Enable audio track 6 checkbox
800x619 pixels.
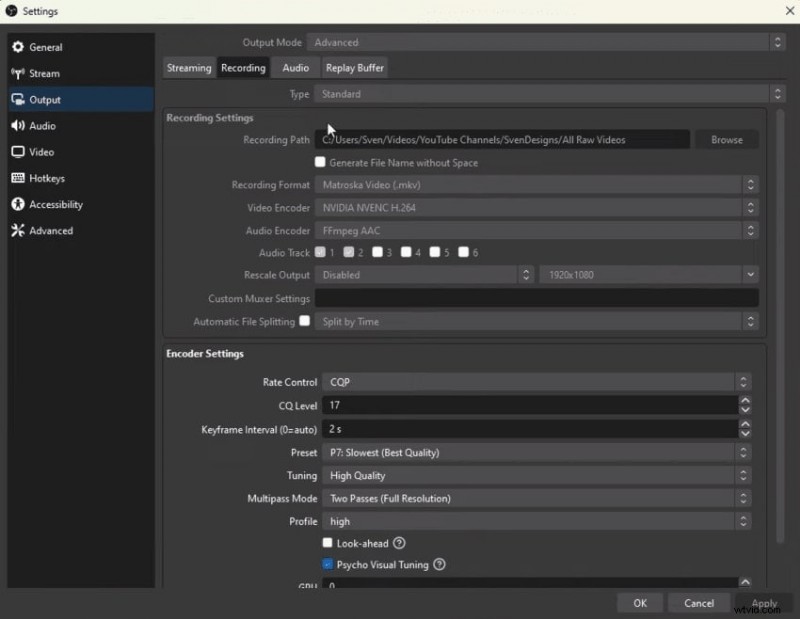[x=463, y=252]
